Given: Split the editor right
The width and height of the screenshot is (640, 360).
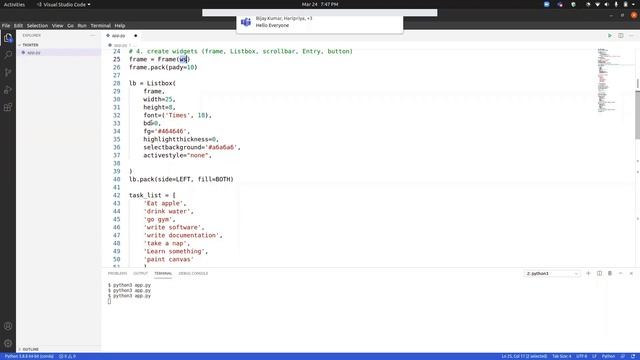Looking at the screenshot, I should pyautogui.click(x=620, y=36).
